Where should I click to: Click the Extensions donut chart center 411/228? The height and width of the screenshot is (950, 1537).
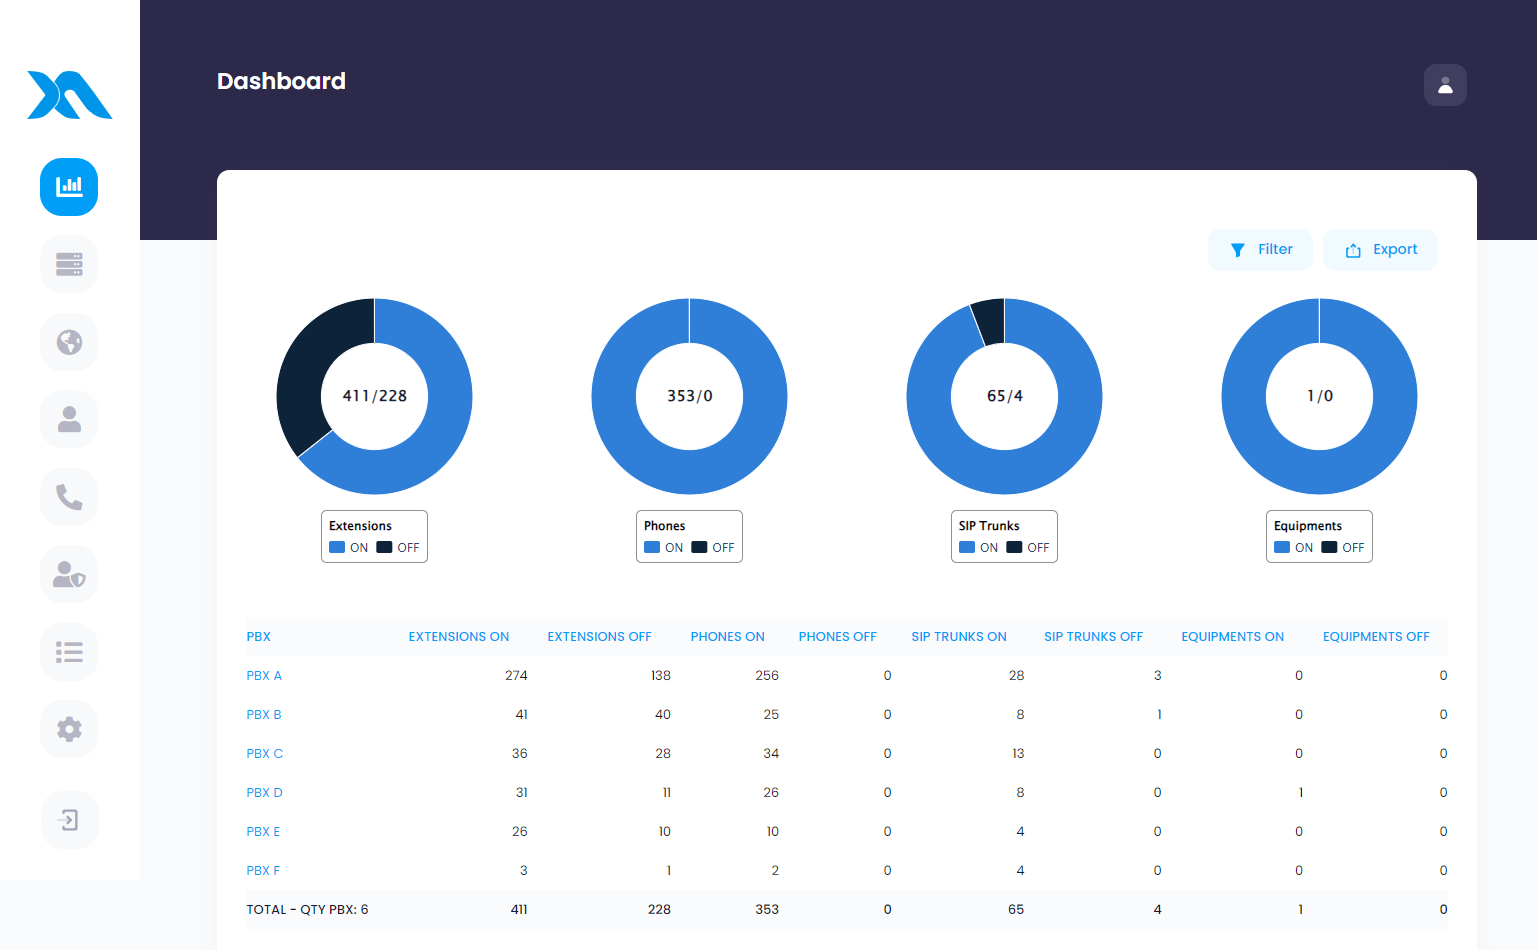click(375, 396)
